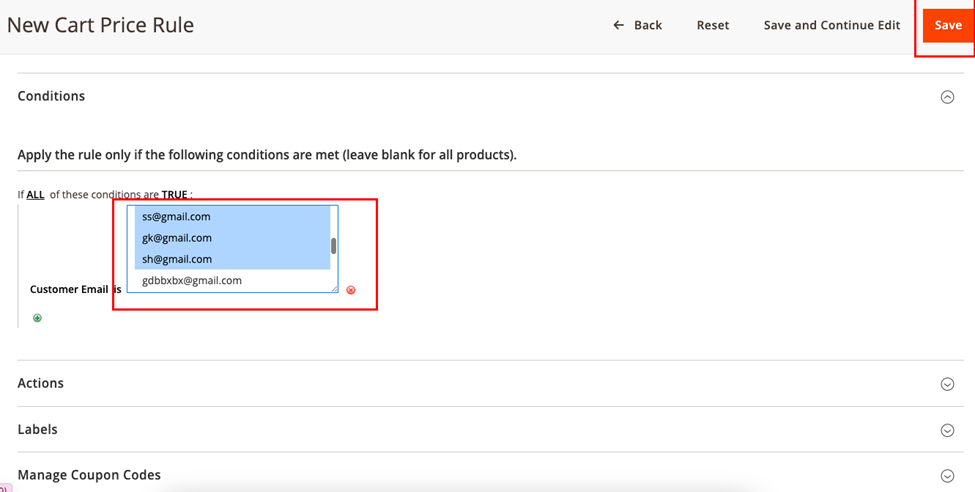Image resolution: width=975 pixels, height=492 pixels.
Task: Click Save and Continue Edit
Action: tap(831, 26)
